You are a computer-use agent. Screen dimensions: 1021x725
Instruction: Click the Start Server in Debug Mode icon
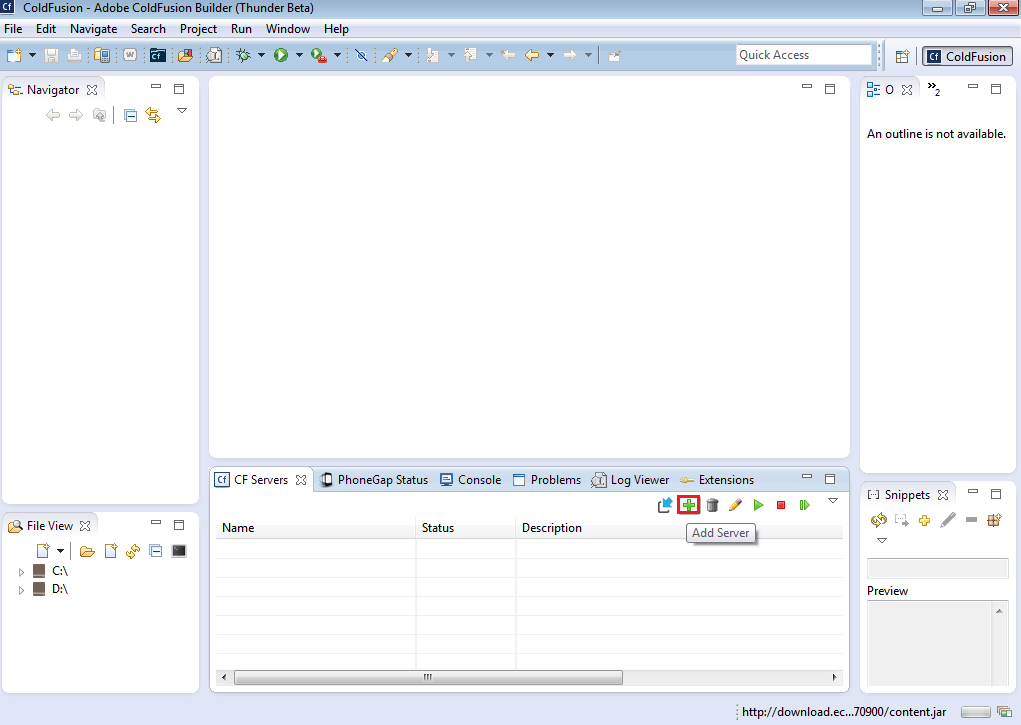805,505
